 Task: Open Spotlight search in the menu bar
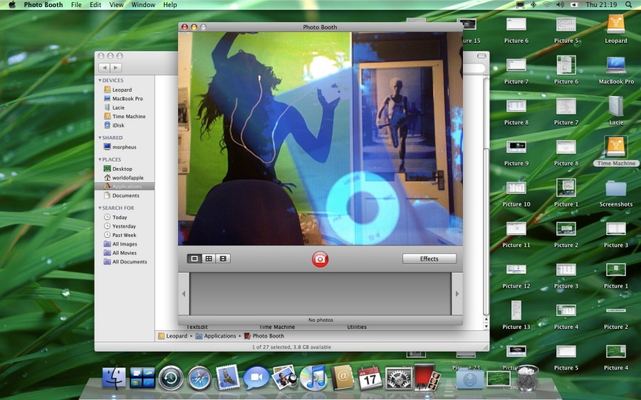[628, 5]
